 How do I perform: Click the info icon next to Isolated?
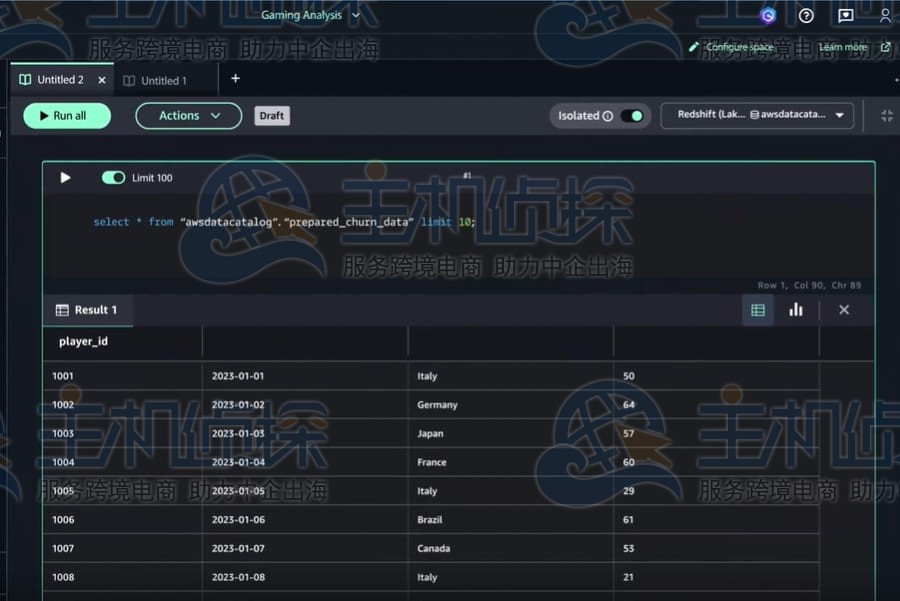pos(608,116)
